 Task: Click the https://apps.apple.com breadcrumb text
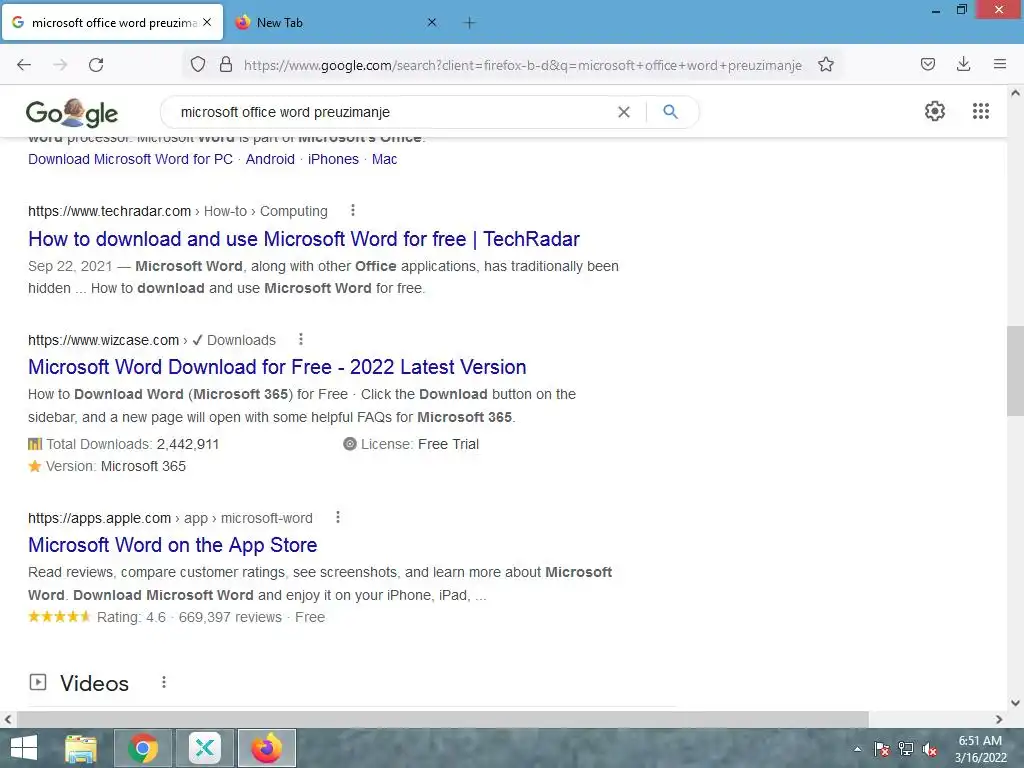[99, 518]
